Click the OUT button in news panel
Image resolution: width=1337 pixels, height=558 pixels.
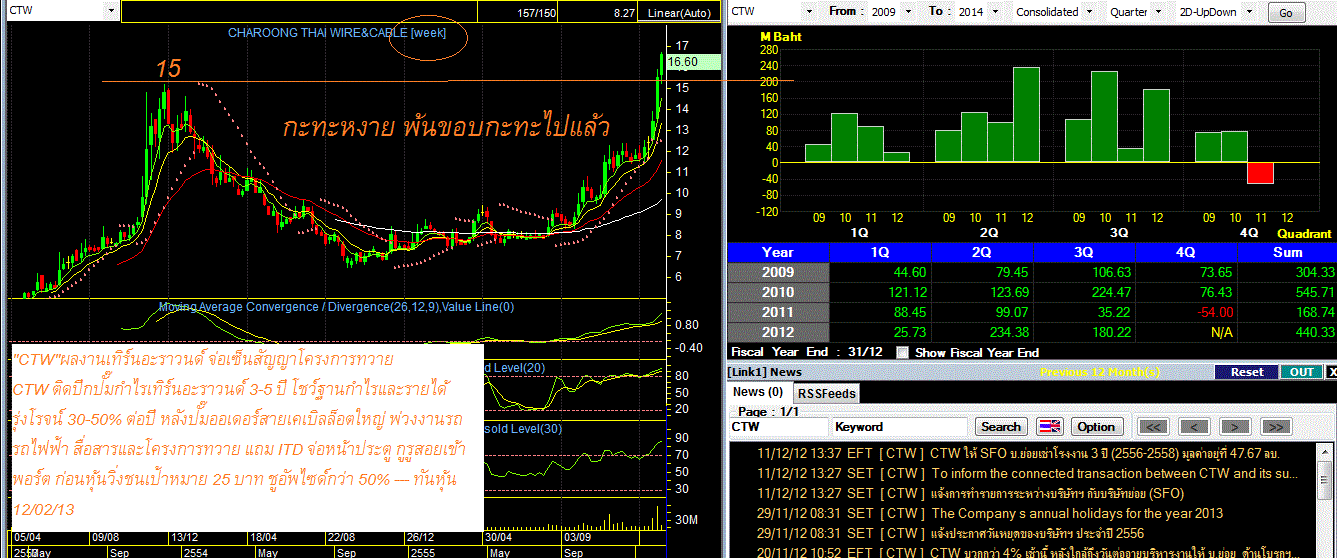pyautogui.click(x=1301, y=372)
